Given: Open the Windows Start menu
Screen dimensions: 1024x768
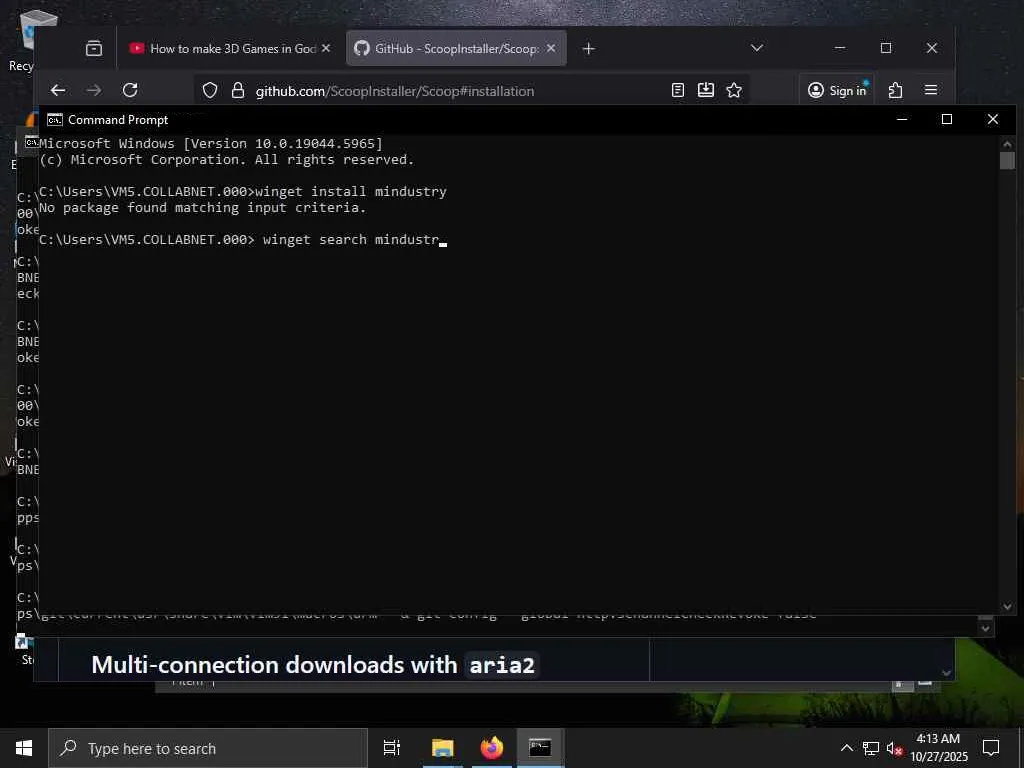Looking at the screenshot, I should (24, 748).
